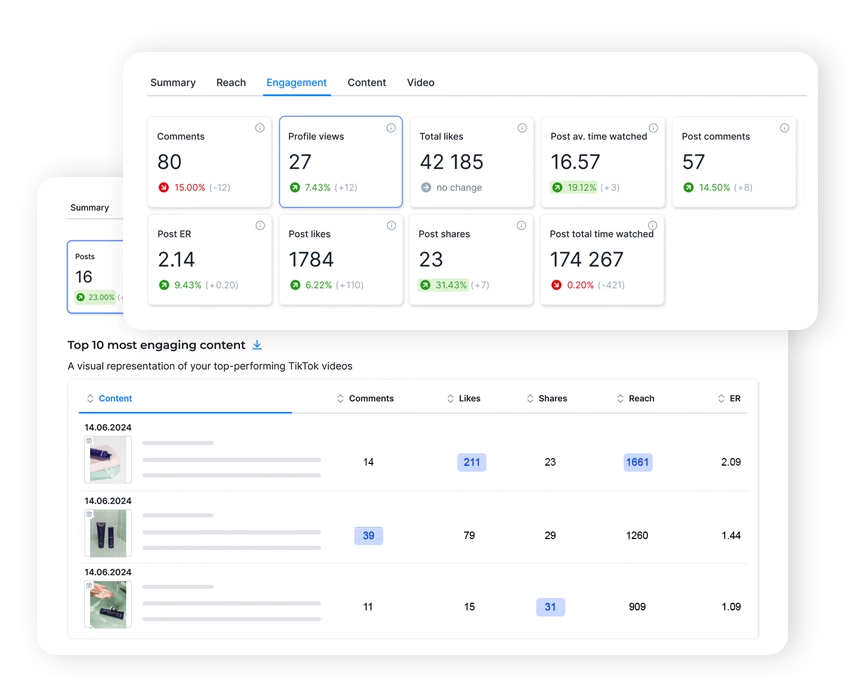The image size is (850, 698).
Task: Show info for Post comments card
Action: [784, 128]
